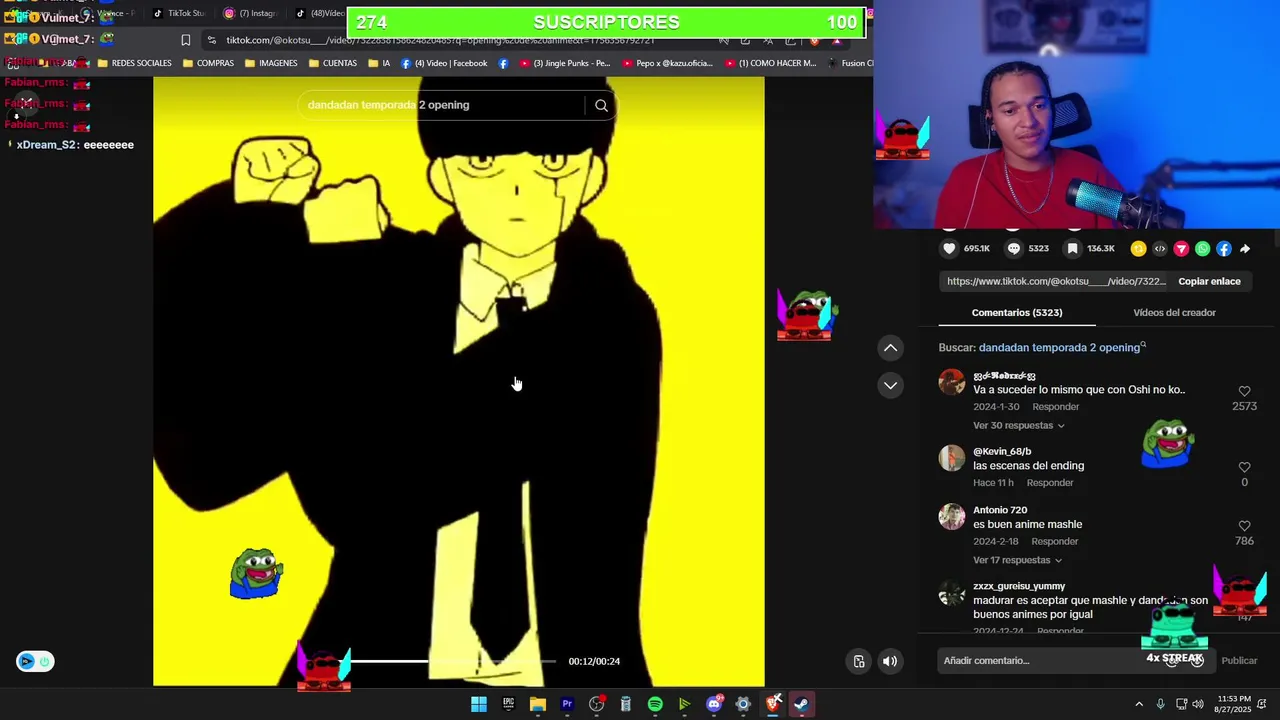
Task: Open 'REDES SOCIALES' bookmarks folder
Action: tap(134, 63)
